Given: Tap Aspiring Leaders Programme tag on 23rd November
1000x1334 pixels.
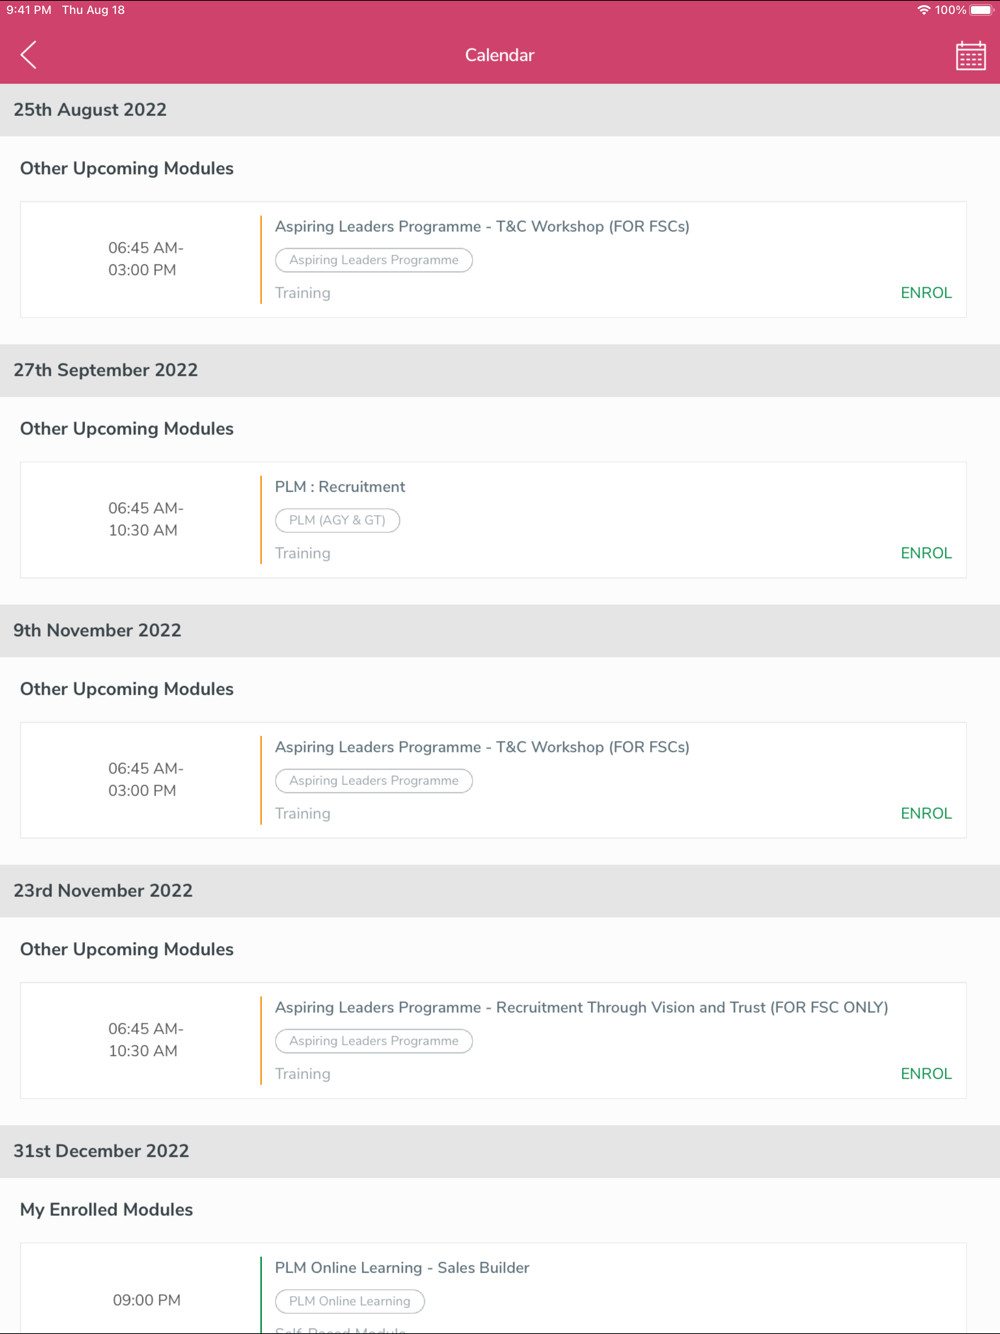Looking at the screenshot, I should (373, 1041).
